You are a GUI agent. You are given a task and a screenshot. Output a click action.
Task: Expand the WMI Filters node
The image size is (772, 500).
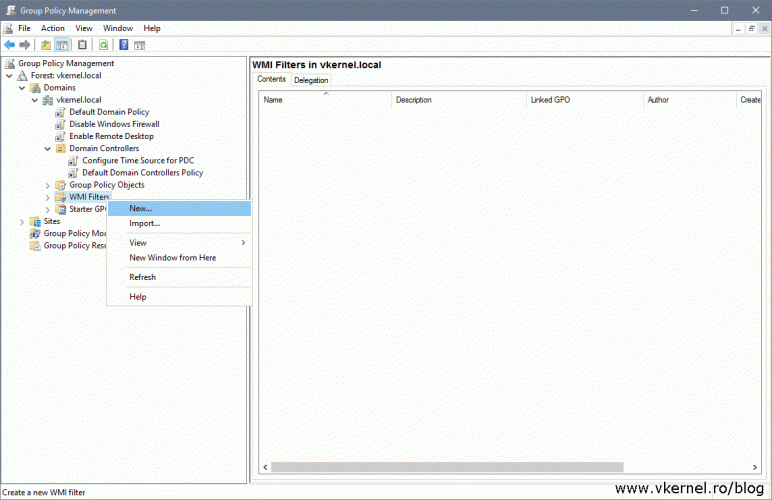click(x=48, y=197)
